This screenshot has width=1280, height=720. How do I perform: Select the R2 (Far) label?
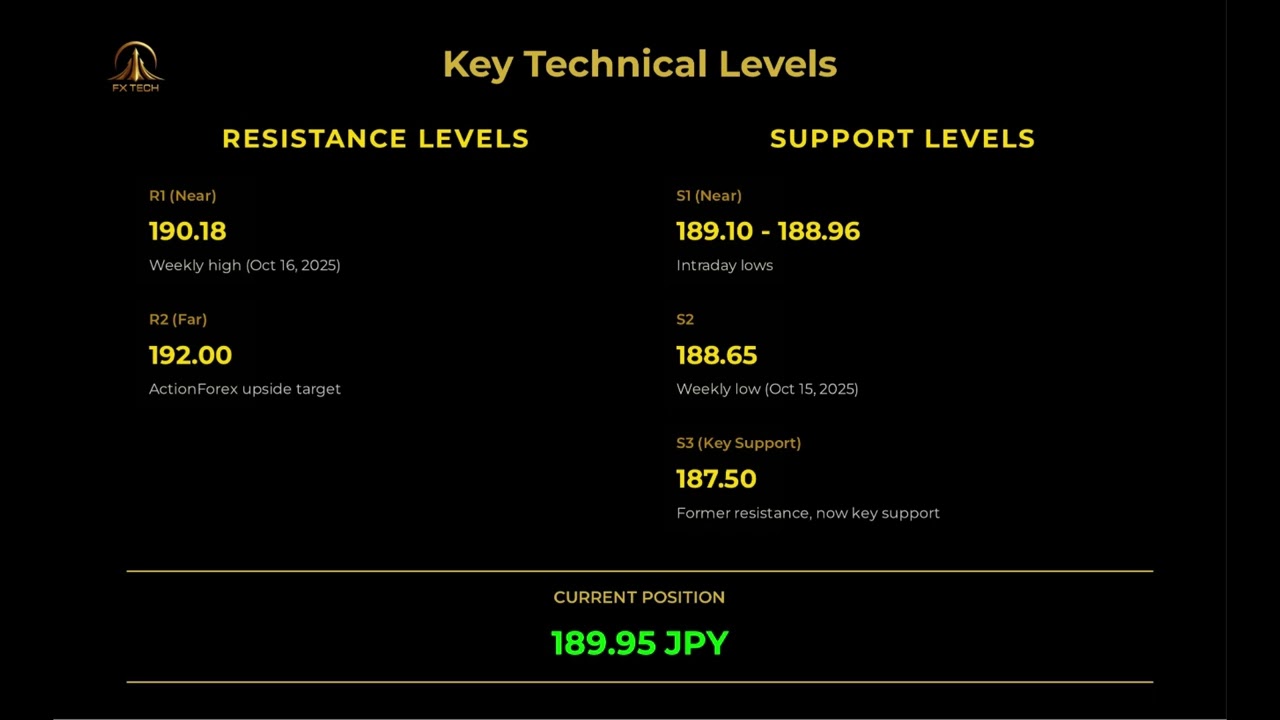[x=178, y=320]
